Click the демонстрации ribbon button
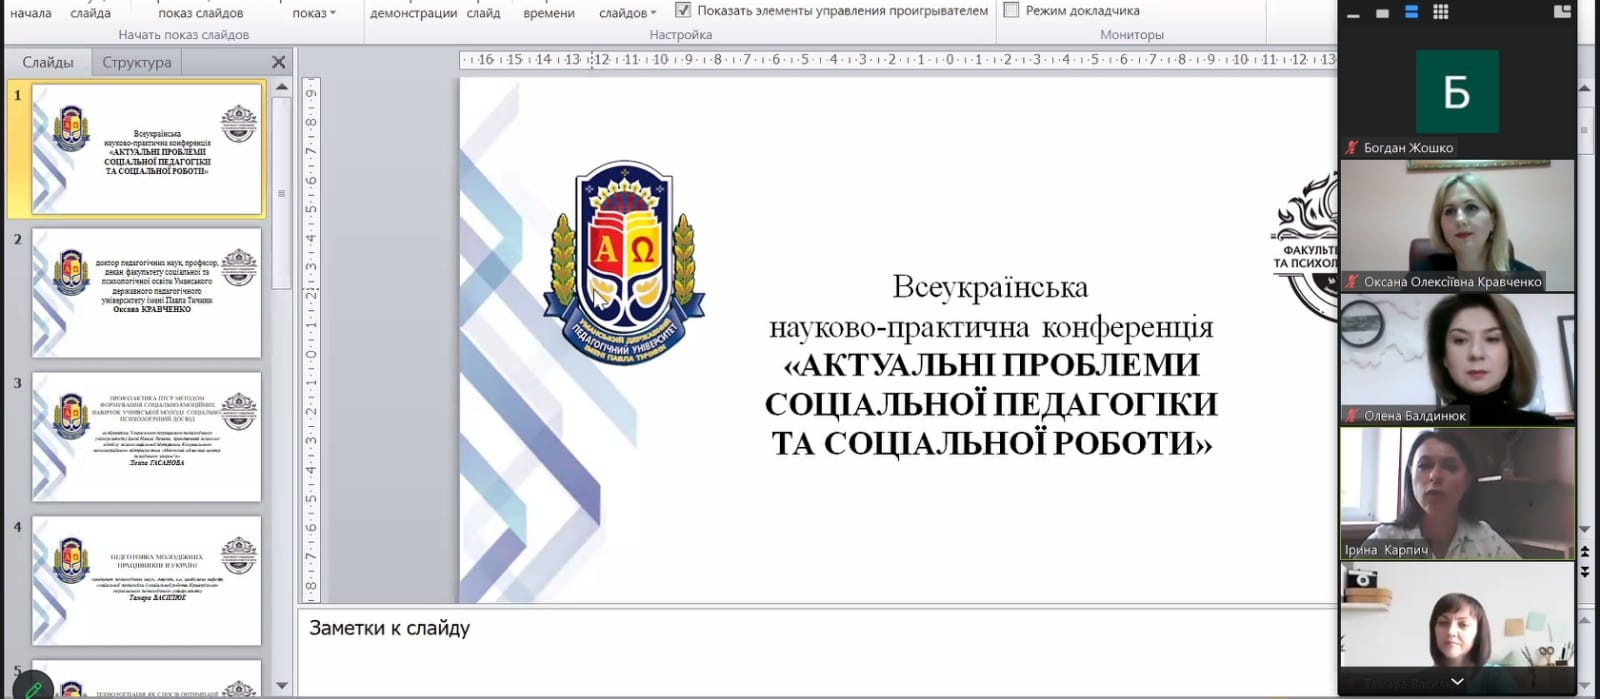Screen dimensions: 1600x699 [x=413, y=13]
